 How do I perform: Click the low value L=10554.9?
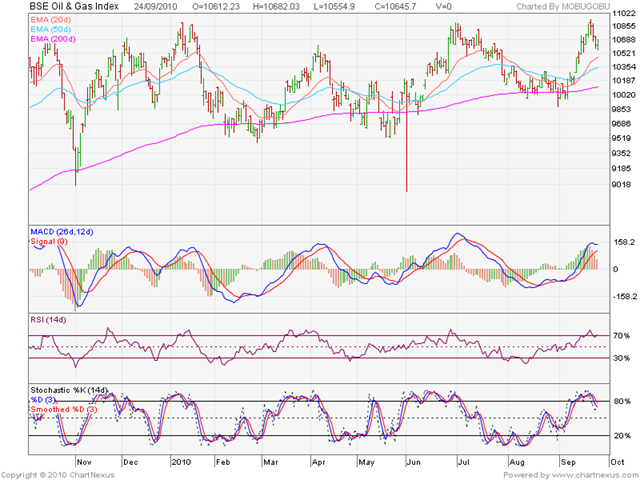click(334, 7)
